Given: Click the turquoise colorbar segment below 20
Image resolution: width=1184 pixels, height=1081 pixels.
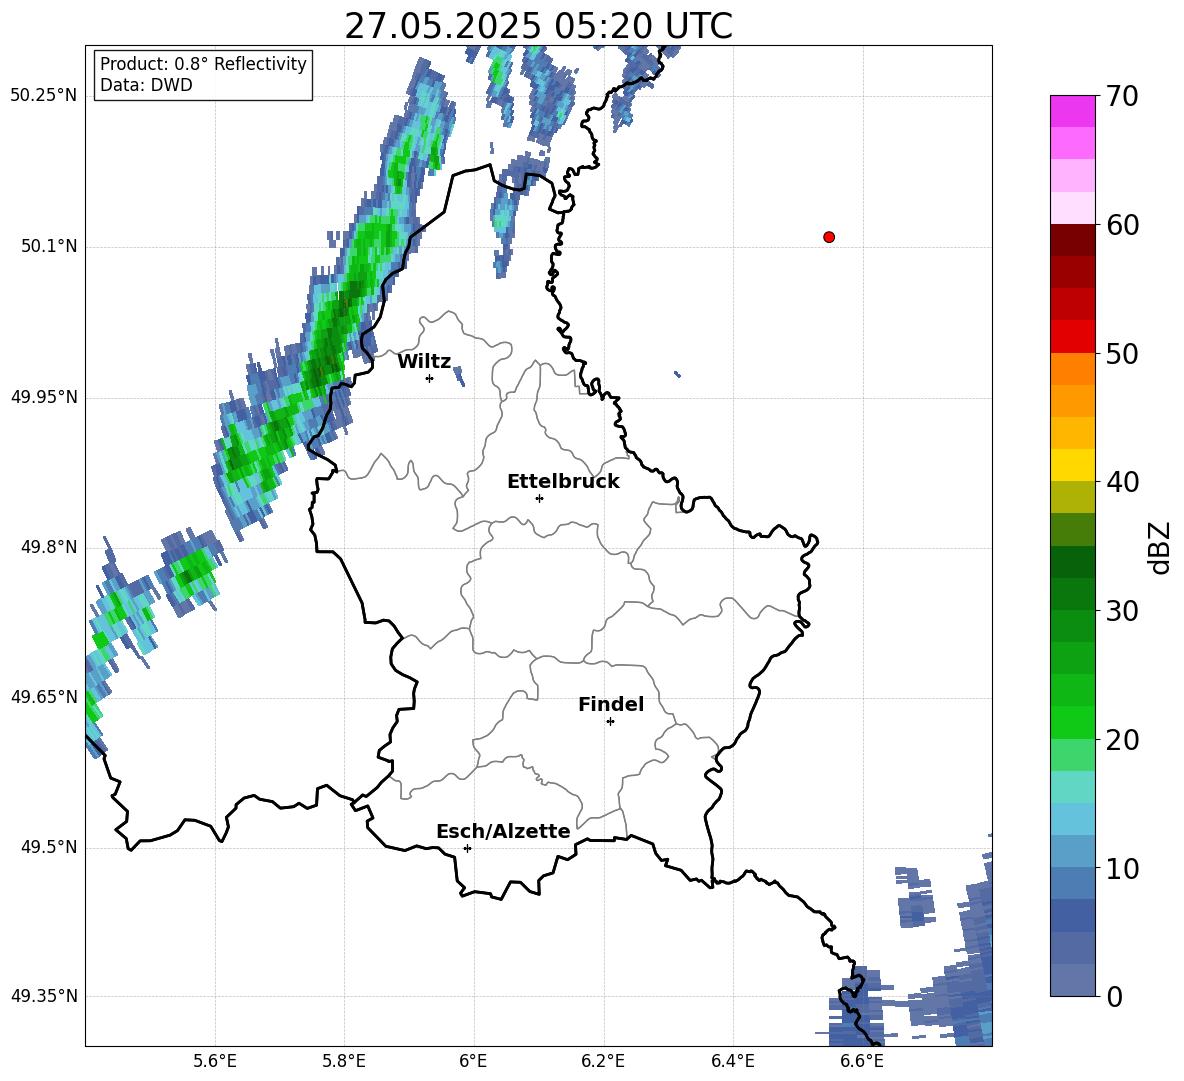Looking at the screenshot, I should coord(1072,786).
